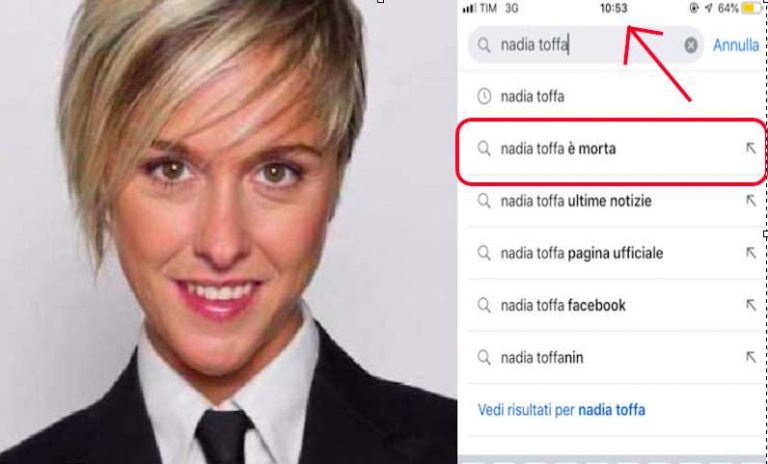Viewport: 768px width, 464px height.
Task: Click the insert arrow beside 'nadia toffanin'
Action: tap(750, 357)
